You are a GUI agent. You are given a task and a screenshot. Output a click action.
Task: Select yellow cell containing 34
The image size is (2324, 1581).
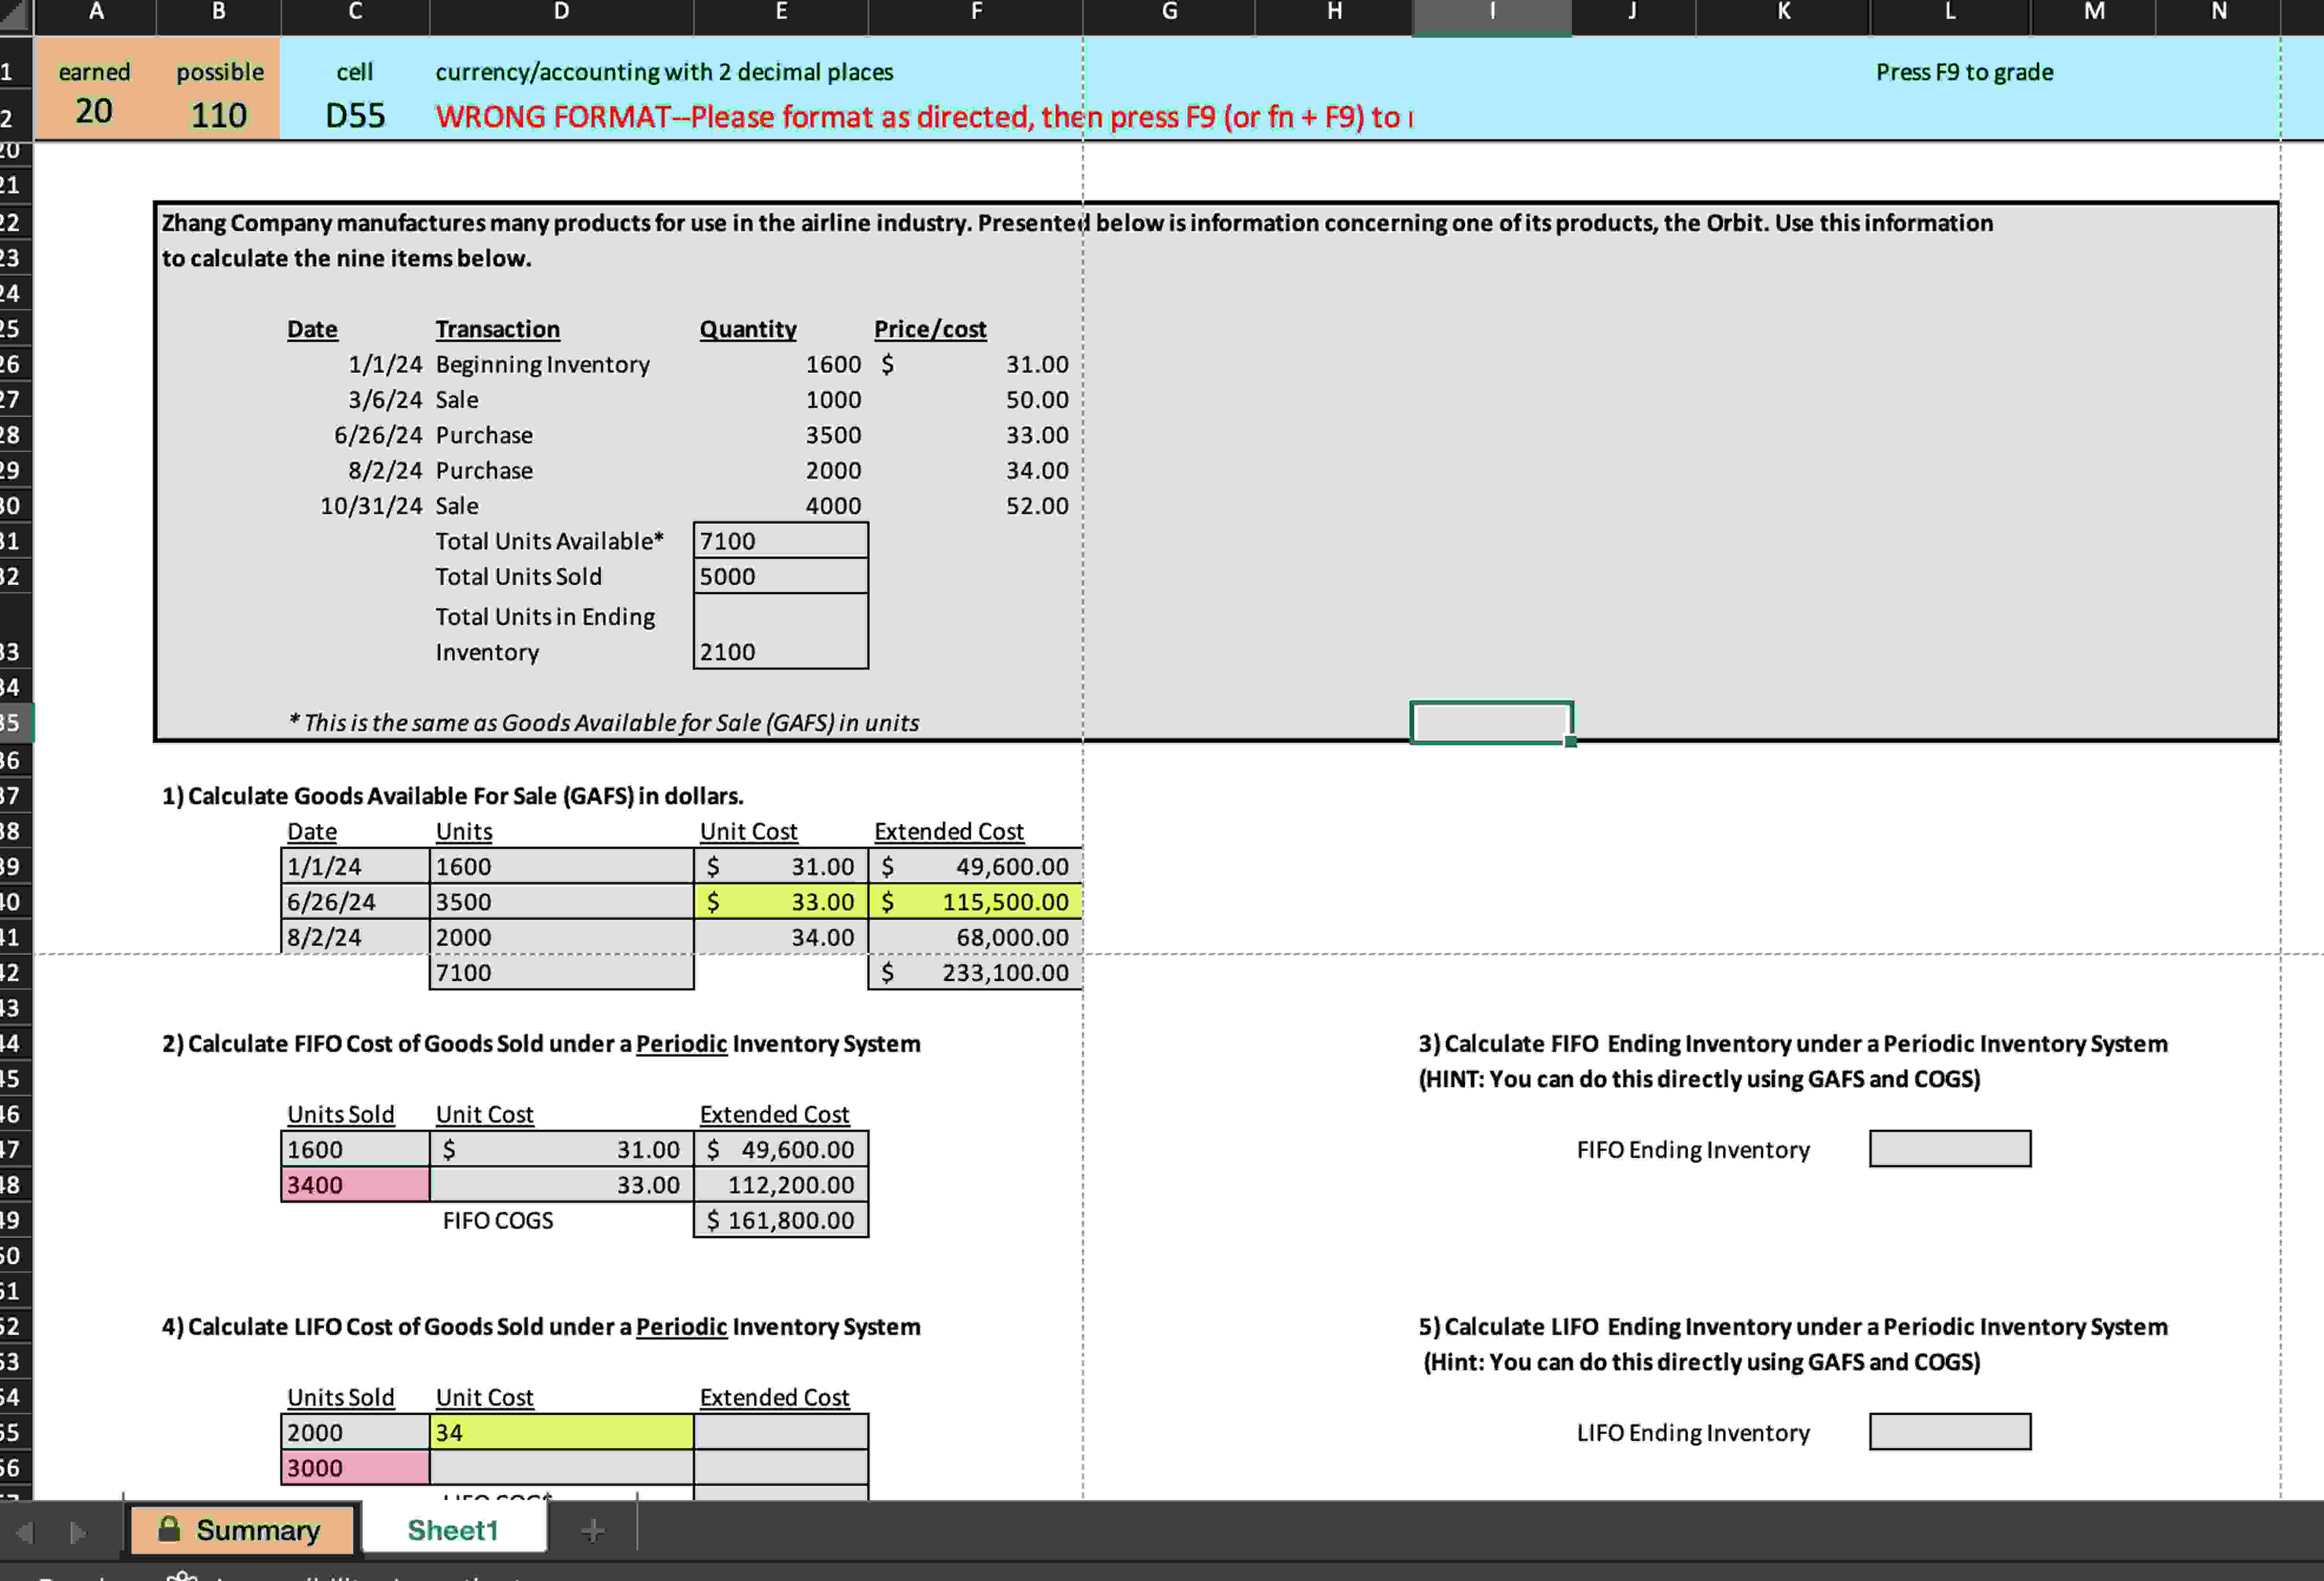[x=561, y=1432]
